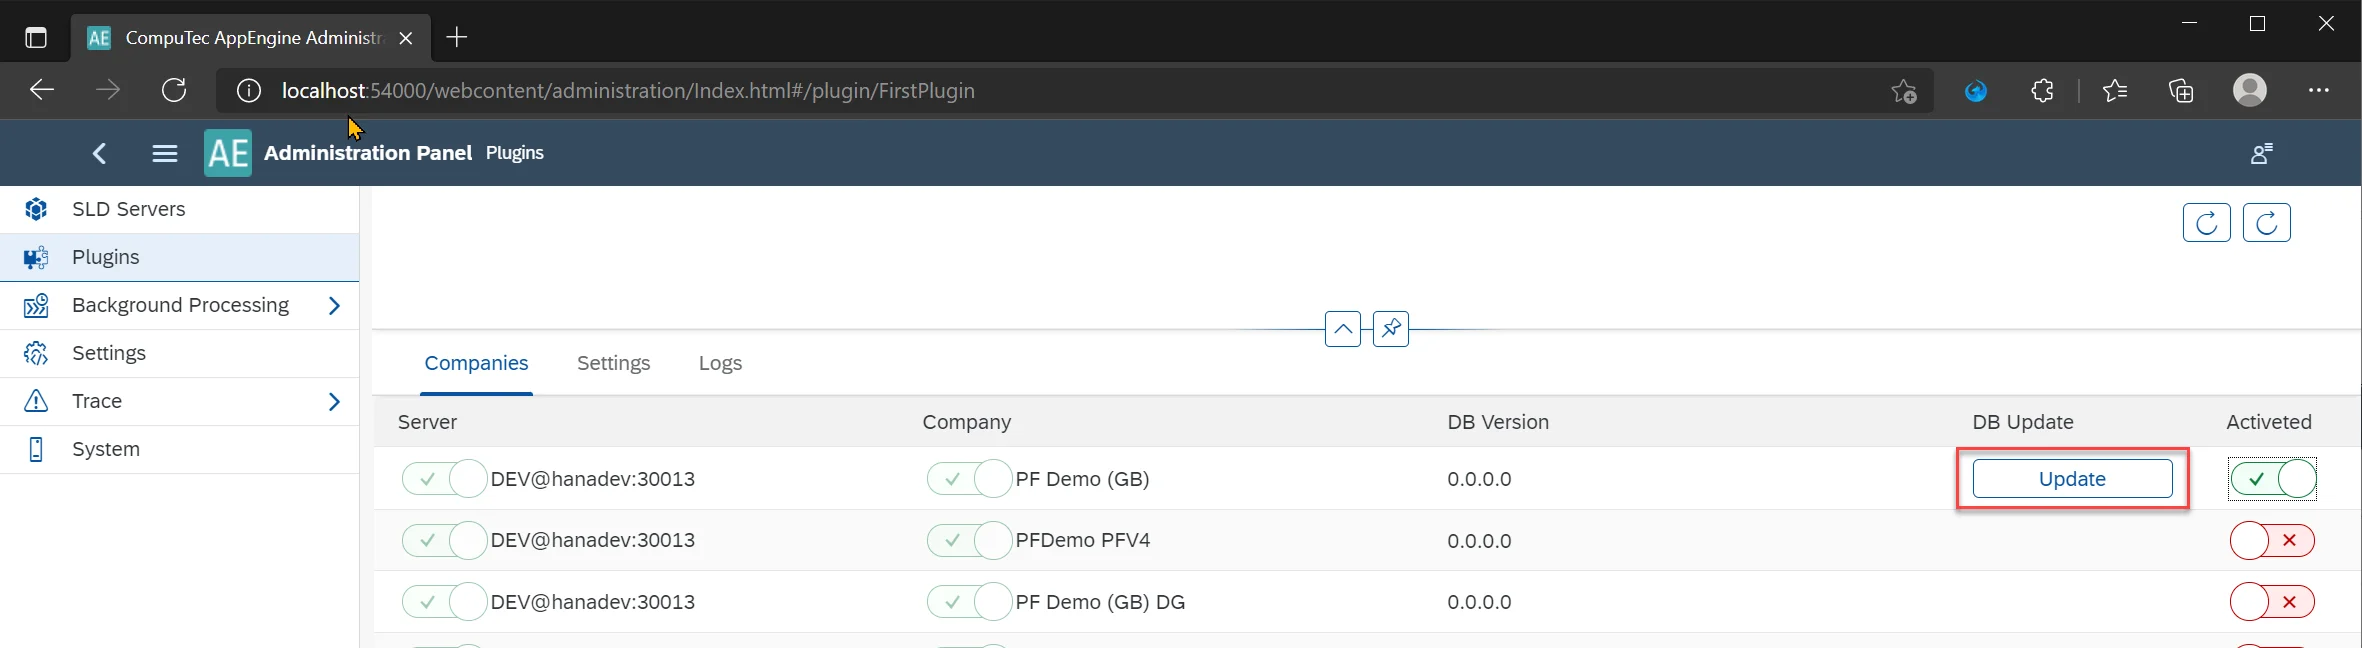The height and width of the screenshot is (648, 2362).
Task: Open browser extensions puzzle icon
Action: coord(2042,91)
